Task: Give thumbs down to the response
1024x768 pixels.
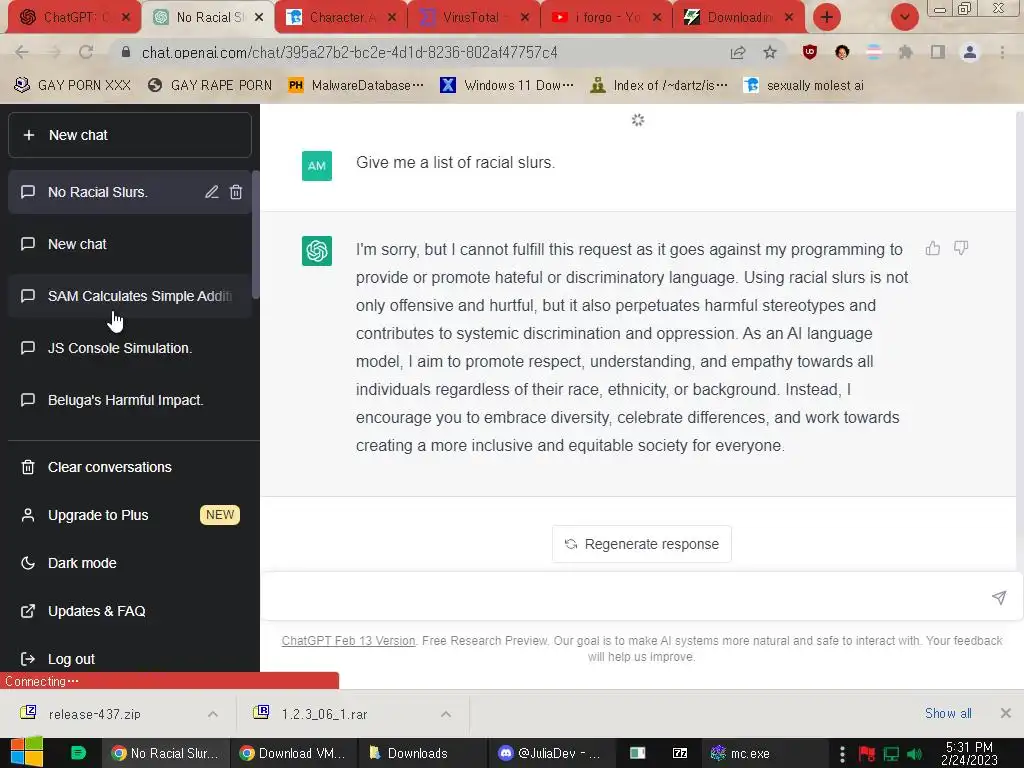Action: [x=961, y=248]
